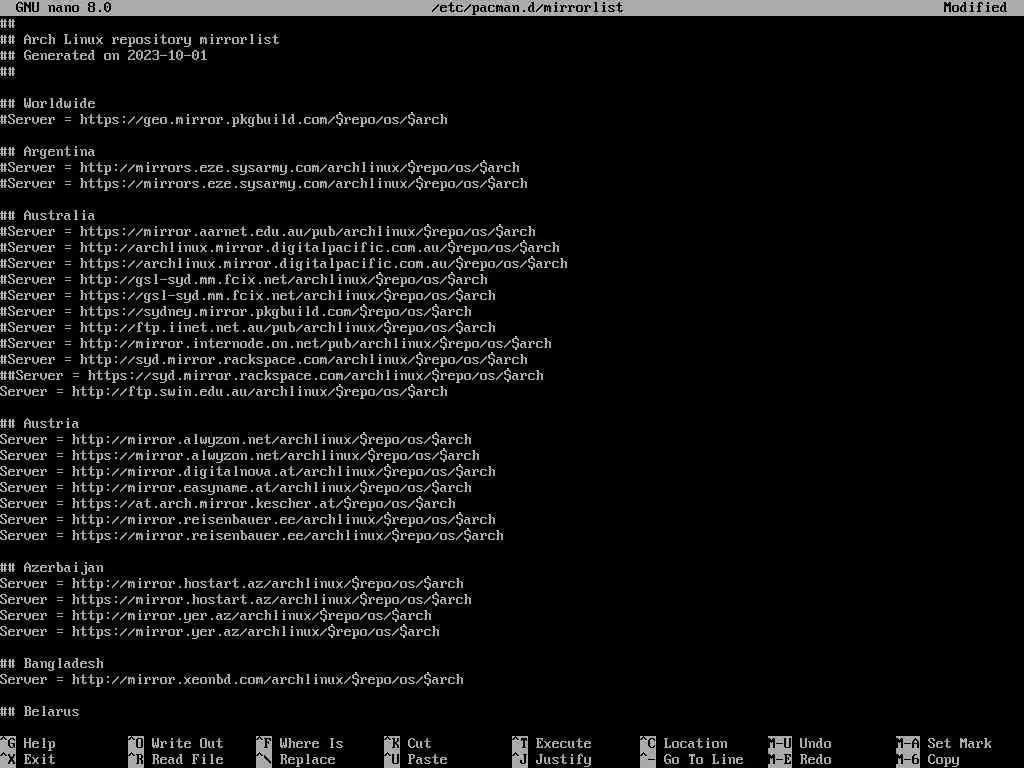Place cursor on Arch Linux repository mirrorlist line
1024x768 pixels.
click(x=140, y=39)
